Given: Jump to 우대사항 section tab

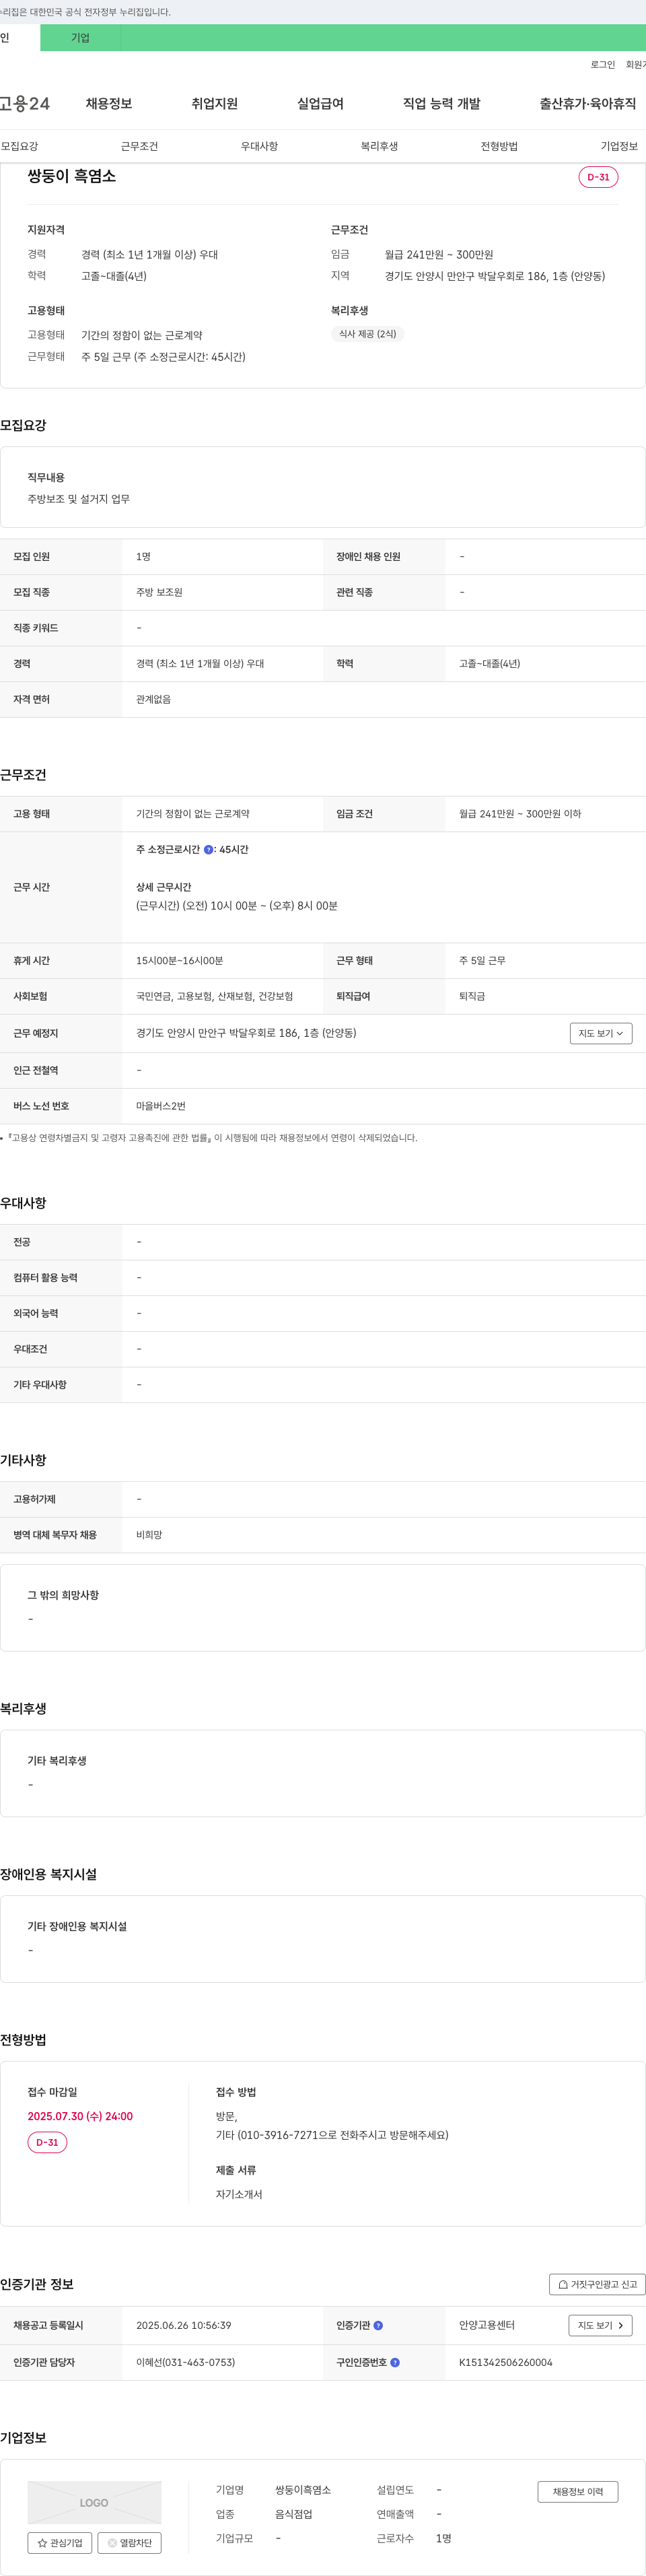Looking at the screenshot, I should point(259,146).
